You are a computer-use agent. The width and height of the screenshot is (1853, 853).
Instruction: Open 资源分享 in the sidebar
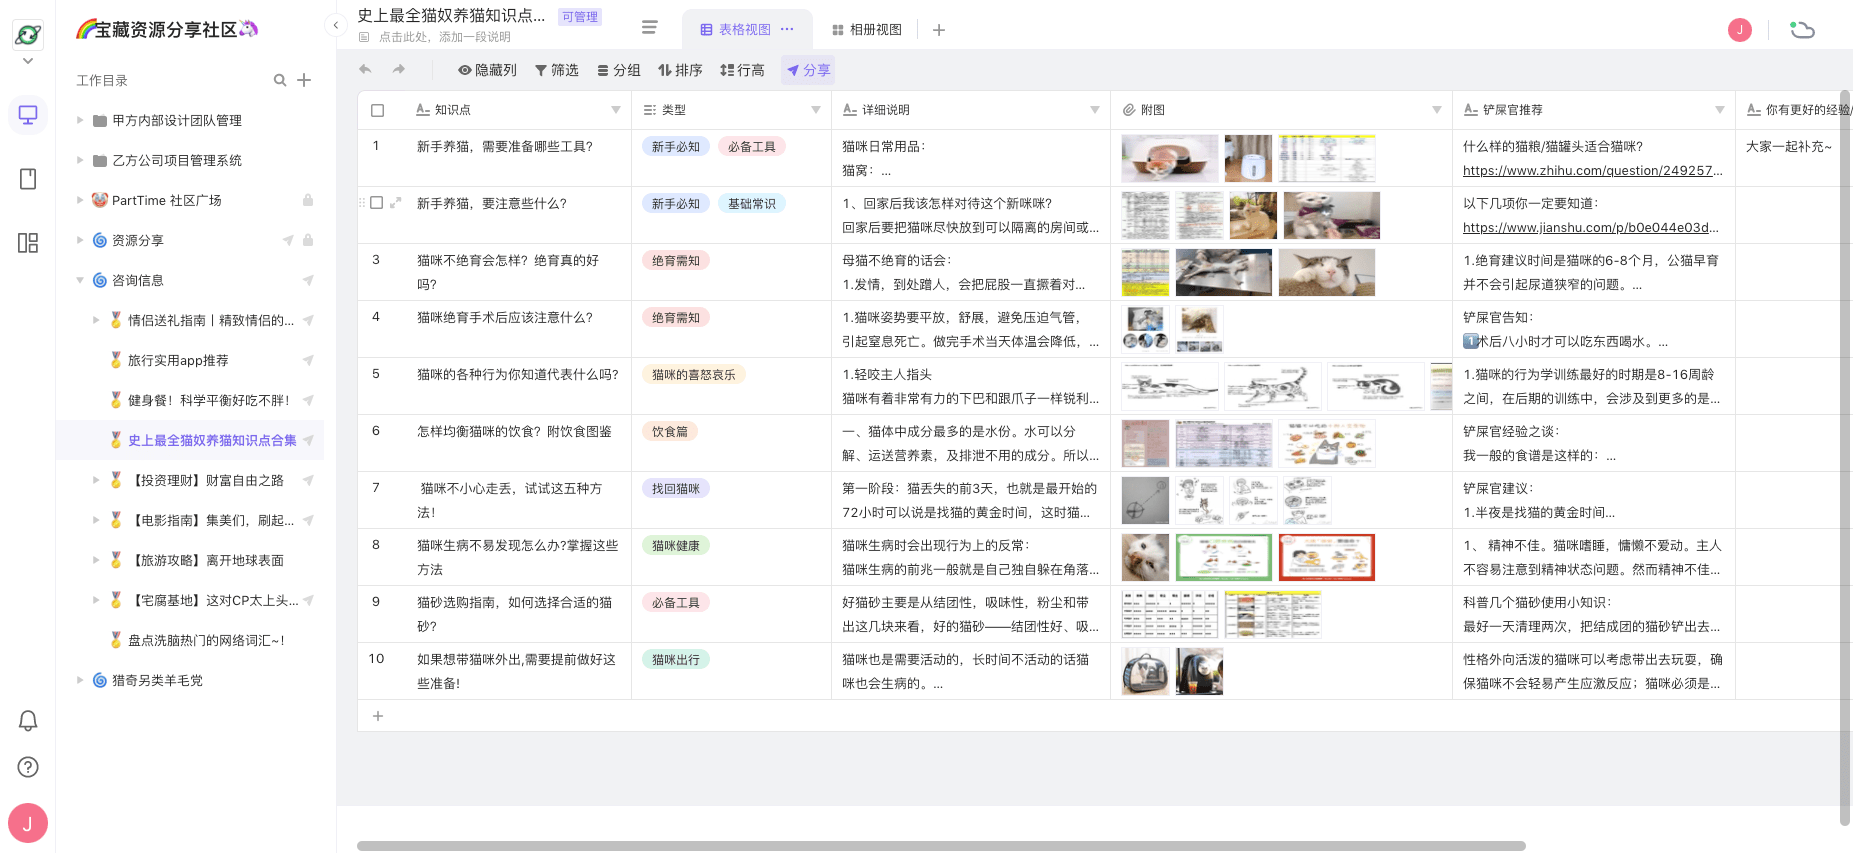tap(138, 240)
